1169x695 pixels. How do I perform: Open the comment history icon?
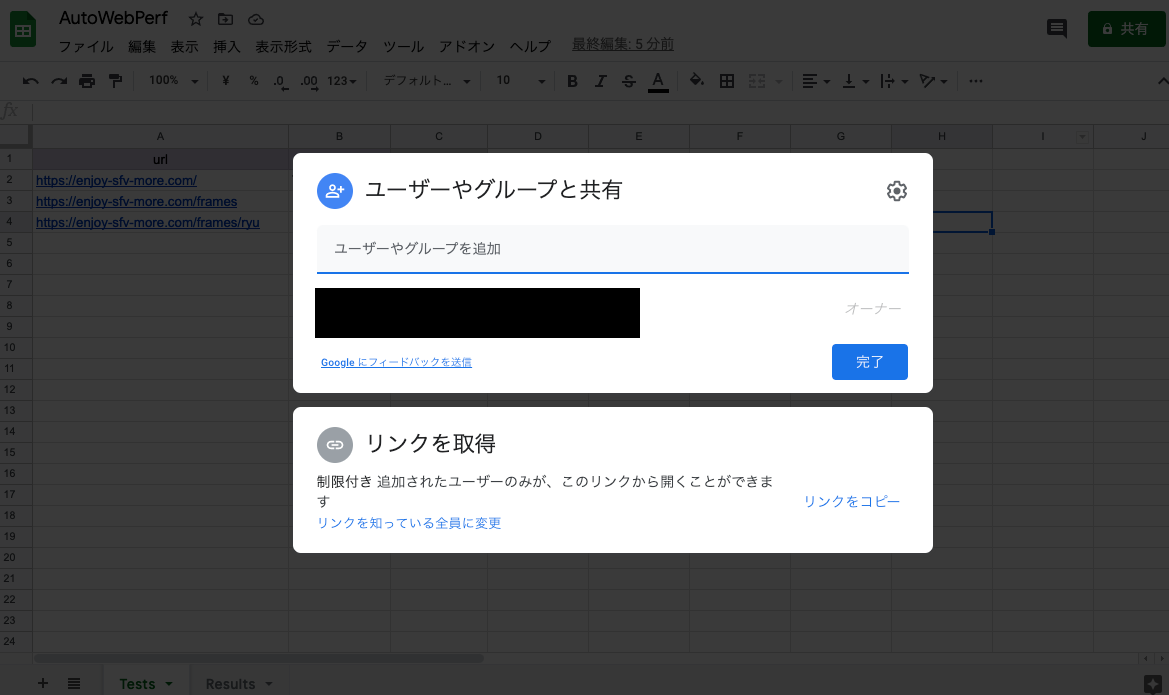pyautogui.click(x=1056, y=29)
